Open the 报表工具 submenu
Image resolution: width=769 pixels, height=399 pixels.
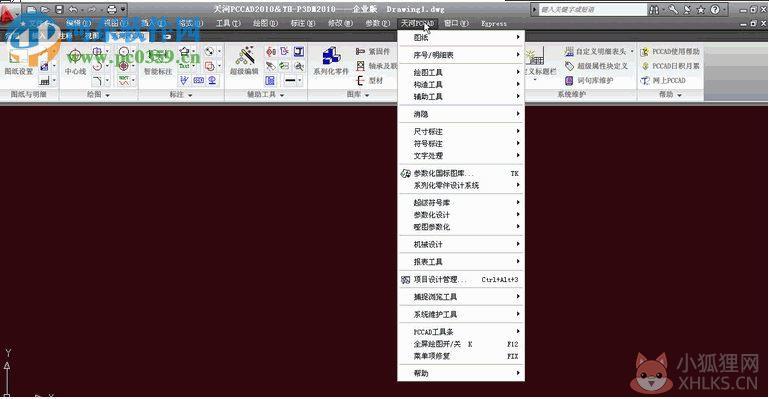pos(461,262)
